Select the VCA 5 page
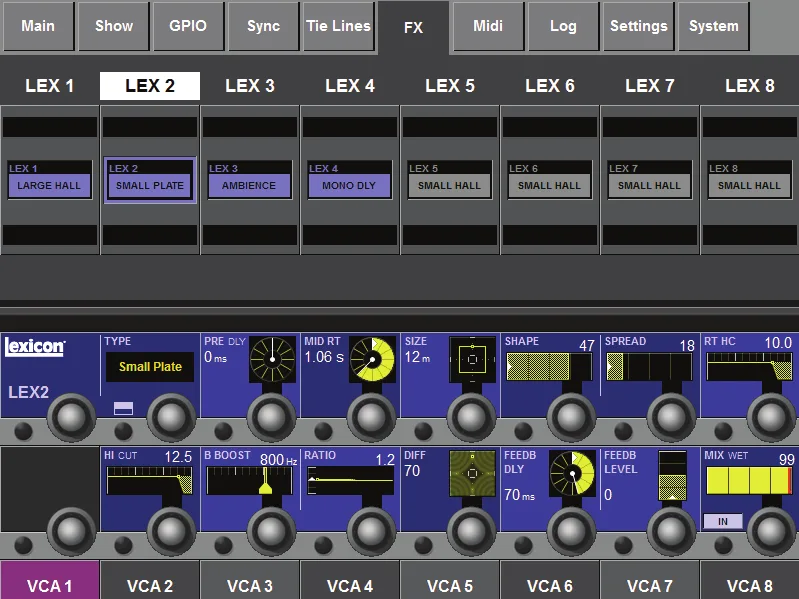The width and height of the screenshot is (799, 599). click(x=449, y=580)
